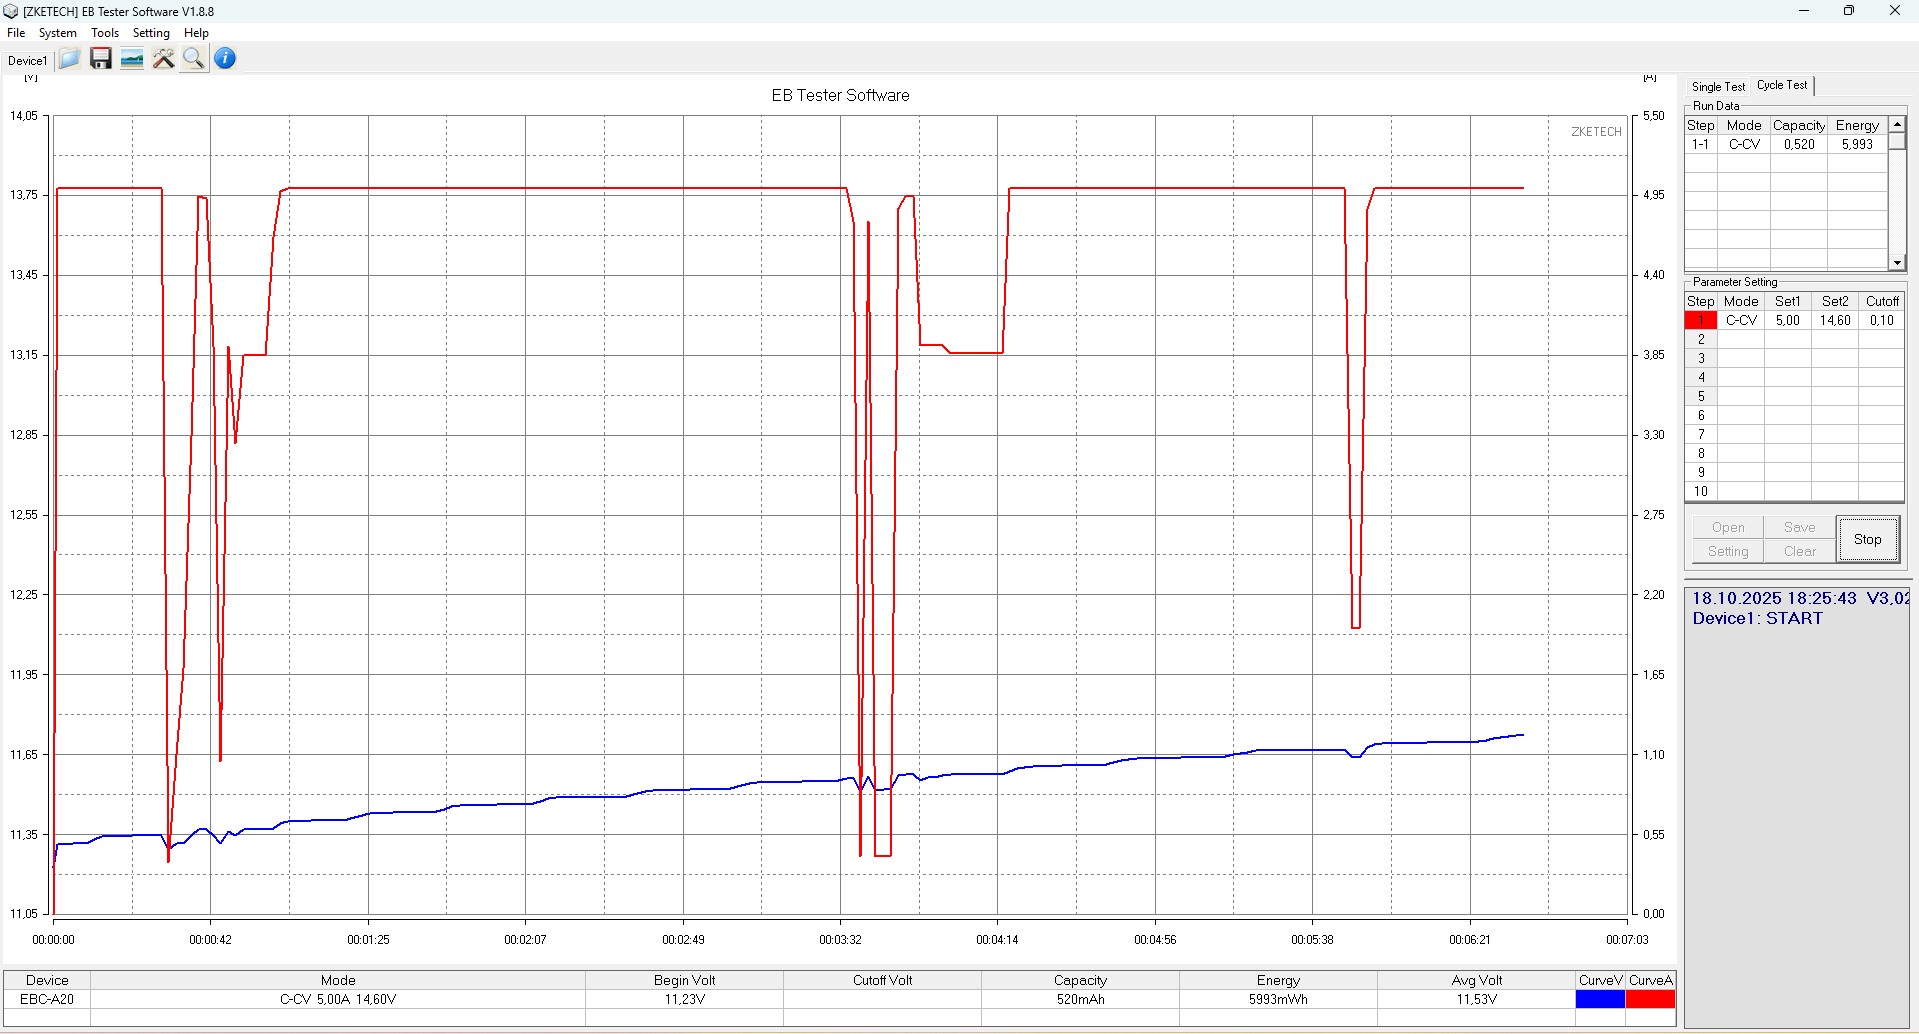Click the red CurveA color swatch

(1650, 999)
